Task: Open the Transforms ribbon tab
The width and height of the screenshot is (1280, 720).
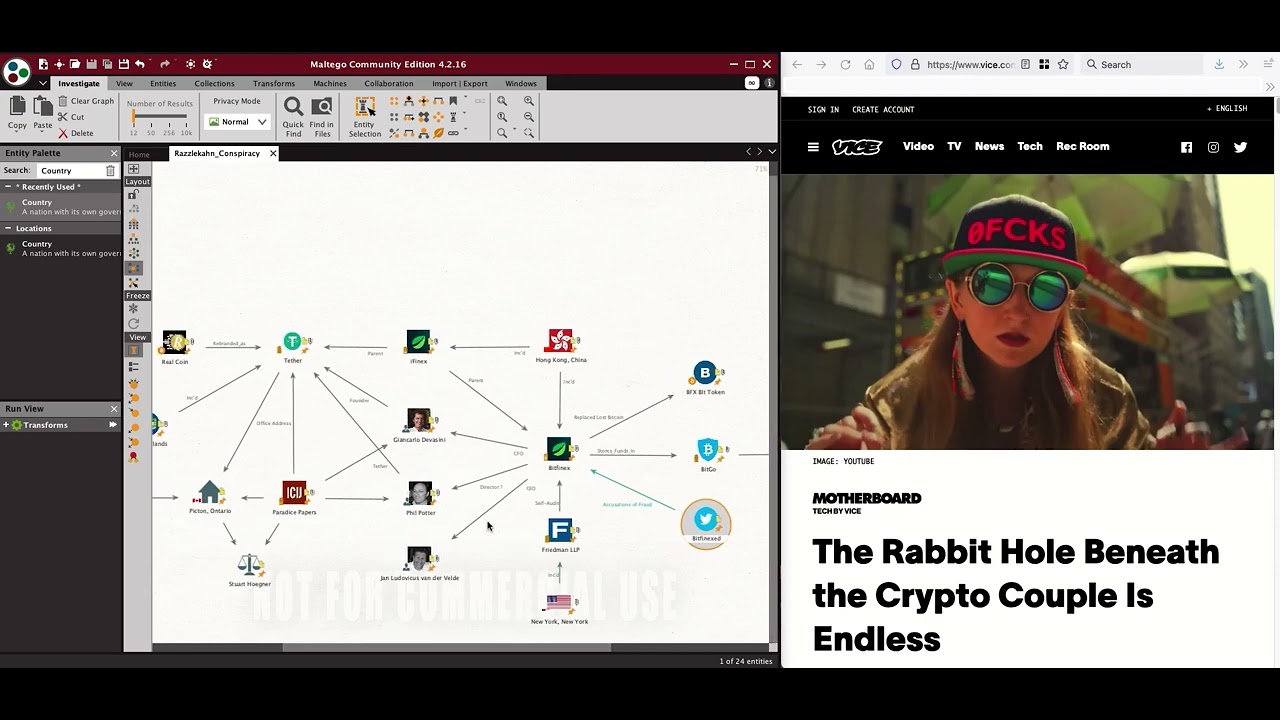Action: click(x=274, y=84)
